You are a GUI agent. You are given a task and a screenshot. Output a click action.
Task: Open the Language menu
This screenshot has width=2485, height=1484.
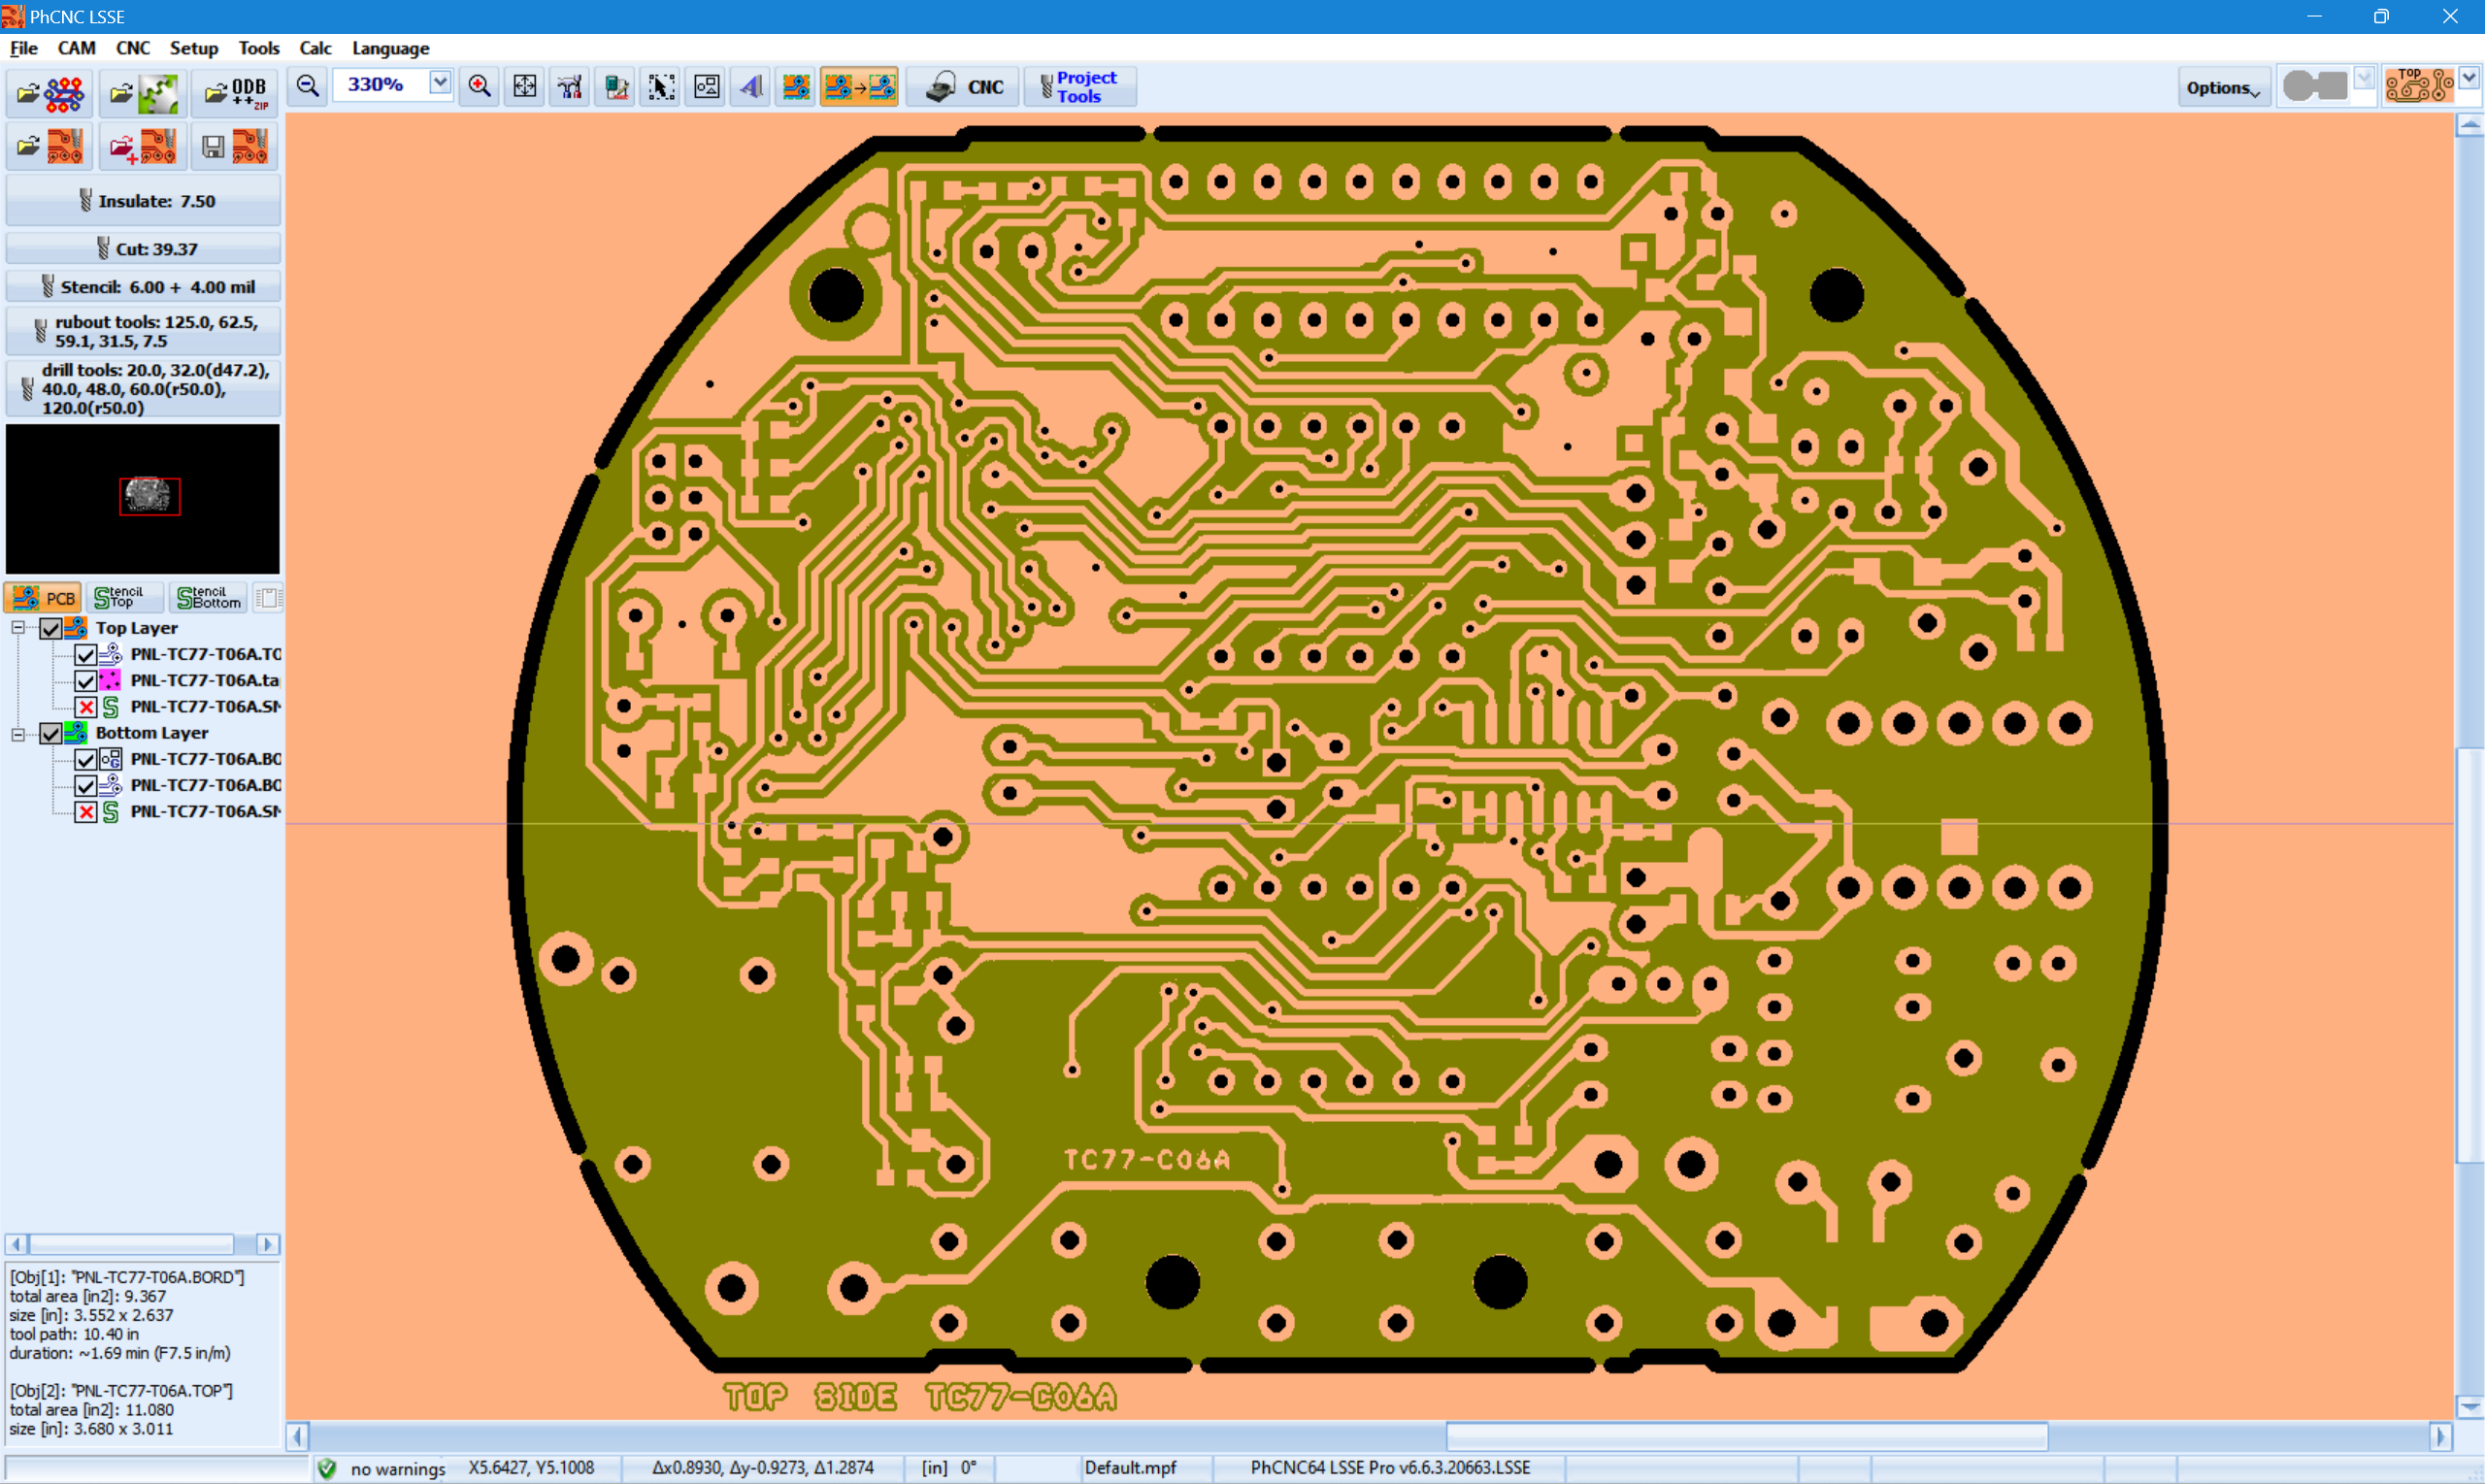(x=390, y=48)
